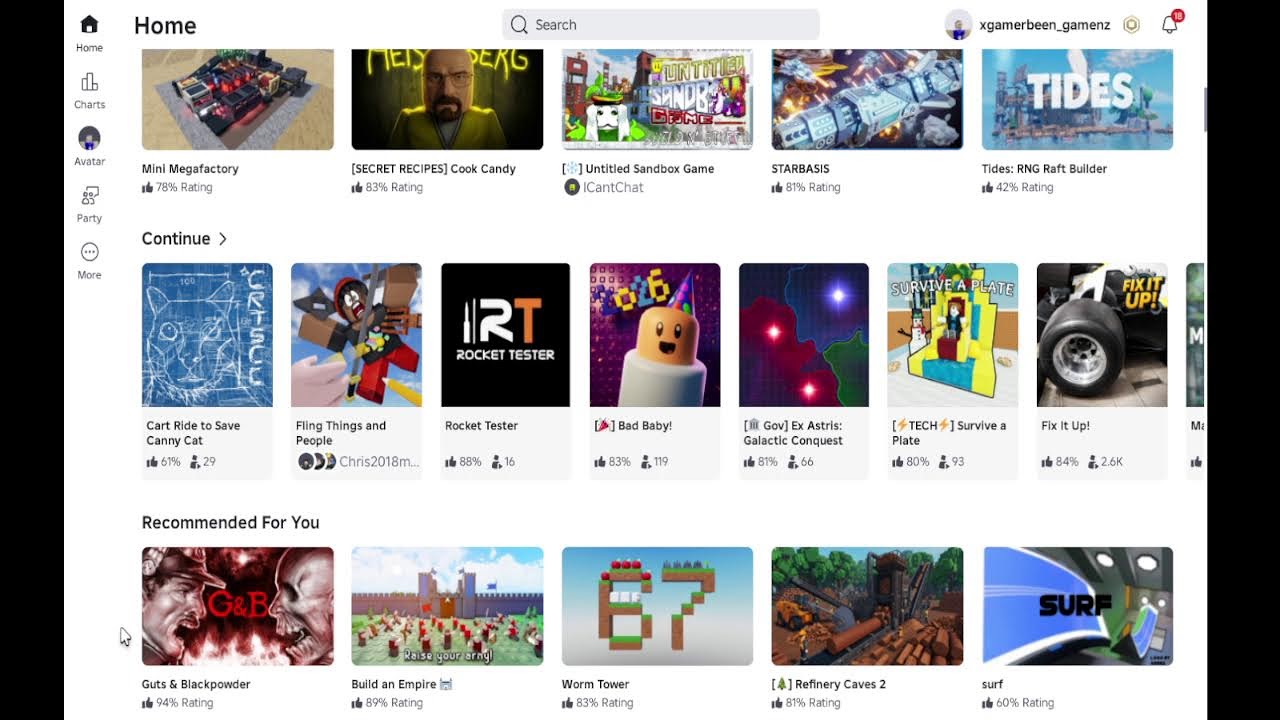1280x720 pixels.
Task: Open the notifications bell icon
Action: (x=1170, y=25)
